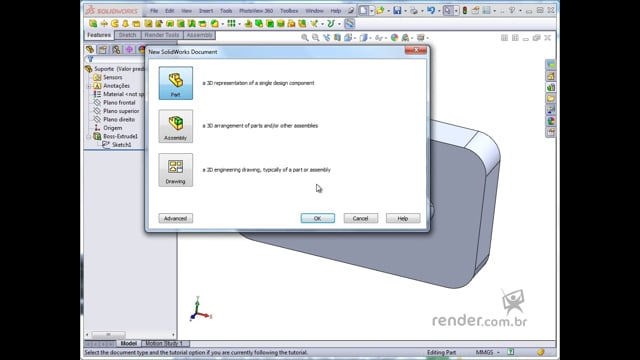
Task: Expand the Open file dropdown arrow
Action: click(x=388, y=11)
